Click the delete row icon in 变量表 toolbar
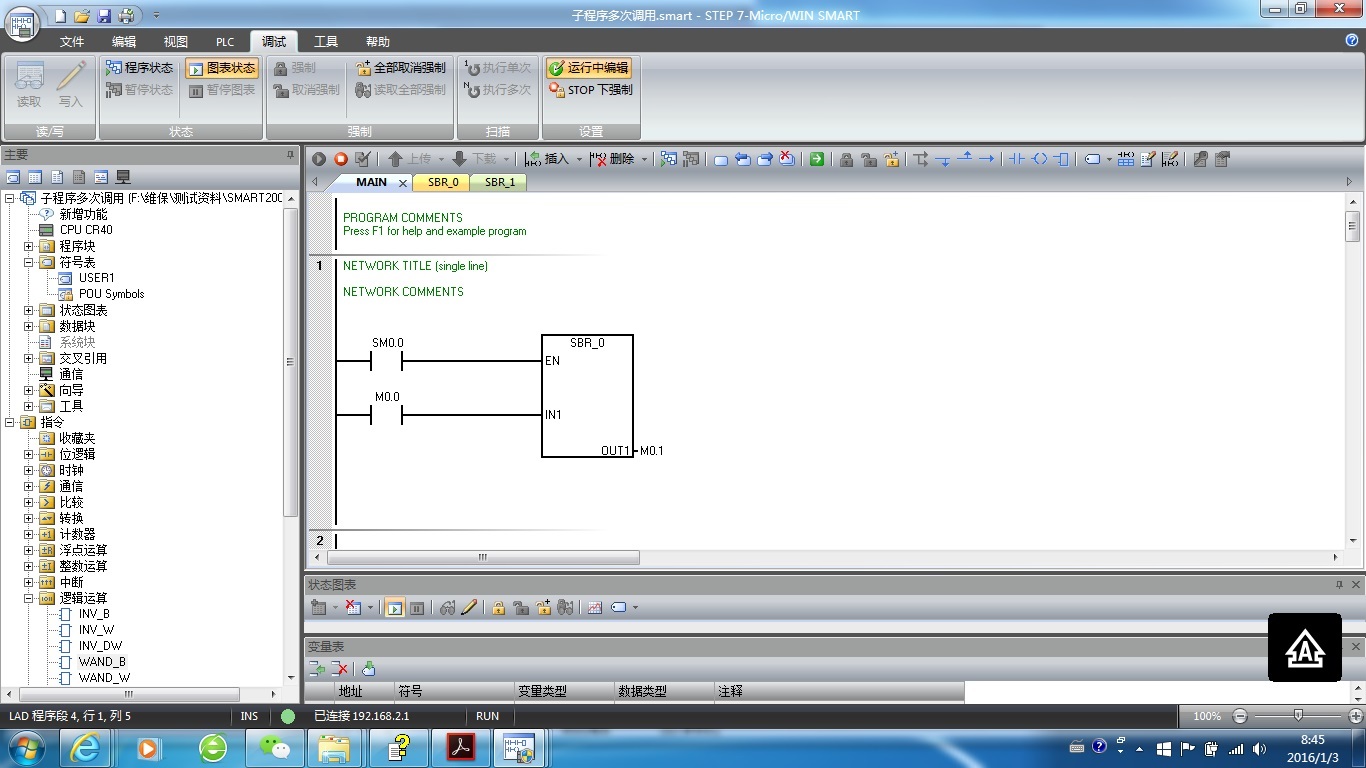1366x768 pixels. pos(340,669)
